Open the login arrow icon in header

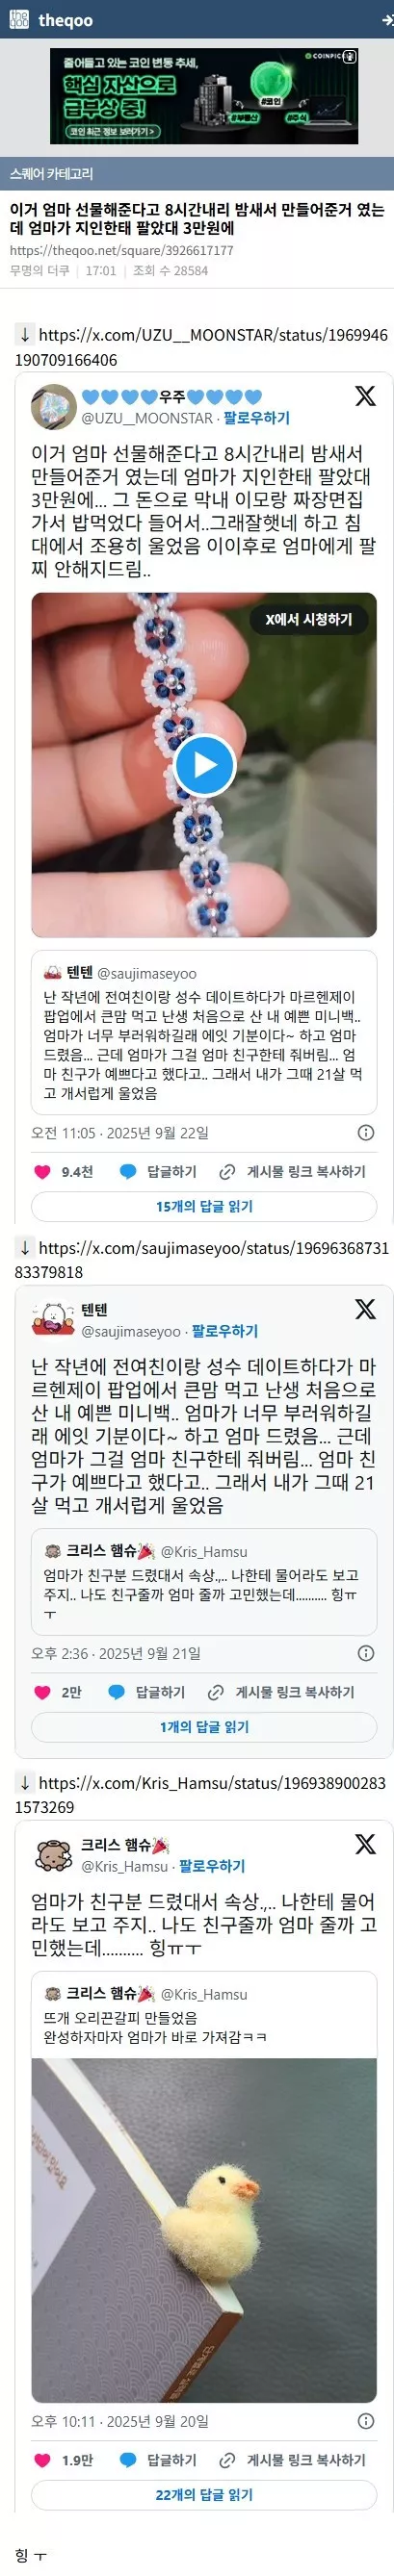coord(388,20)
